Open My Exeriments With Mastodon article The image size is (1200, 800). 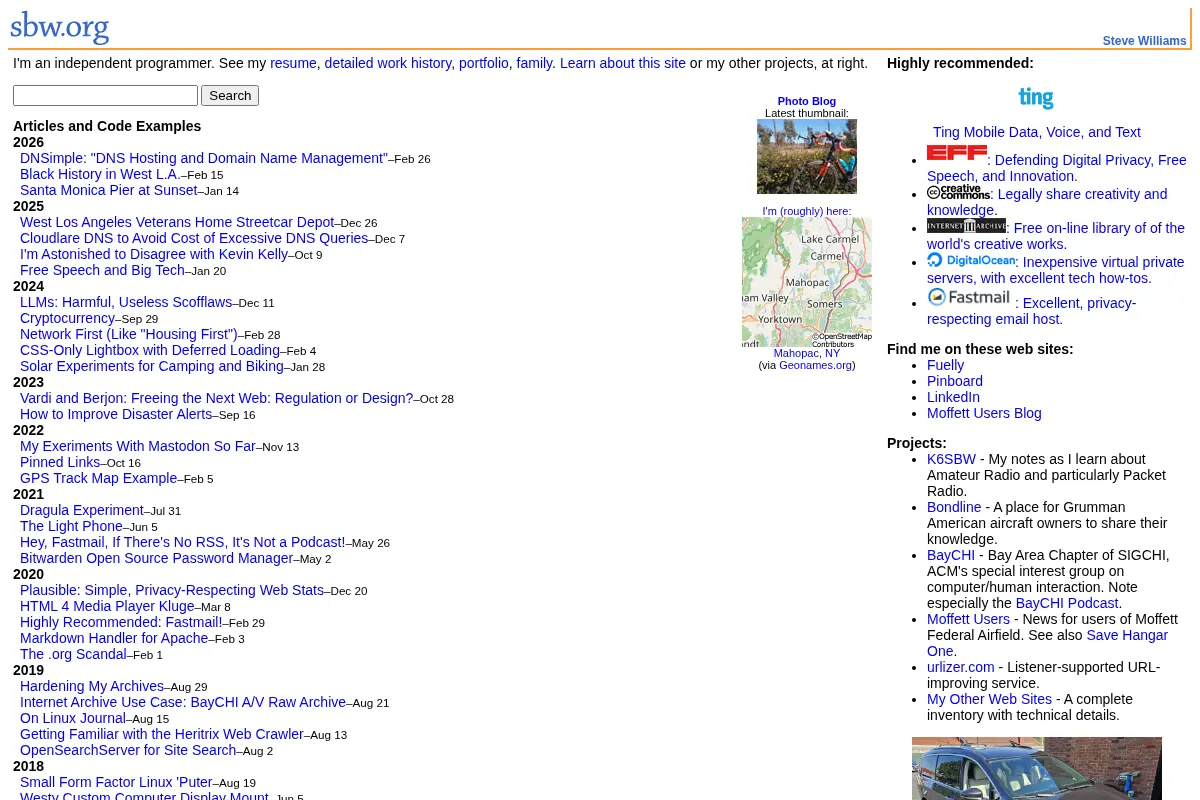pos(138,446)
